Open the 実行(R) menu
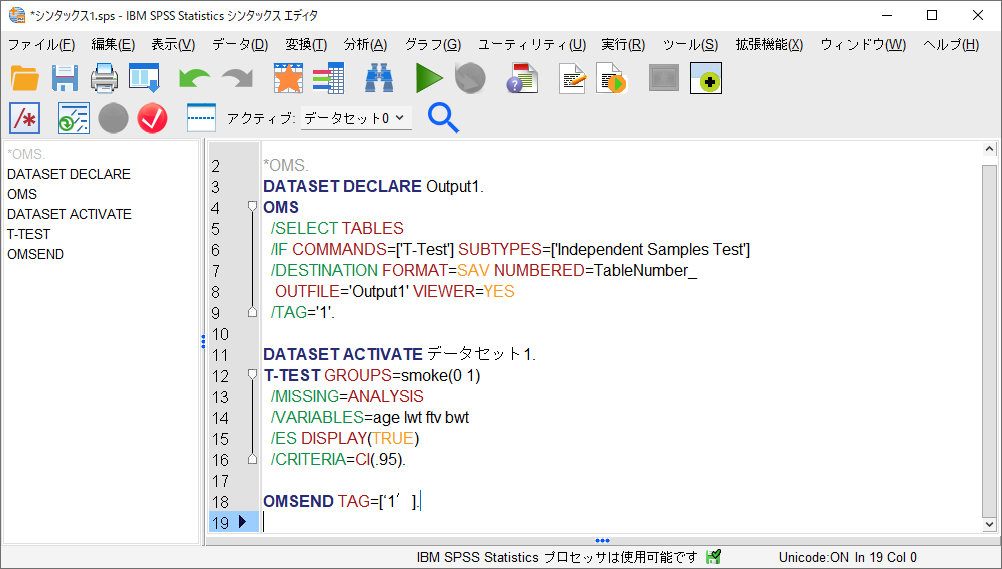 click(623, 45)
